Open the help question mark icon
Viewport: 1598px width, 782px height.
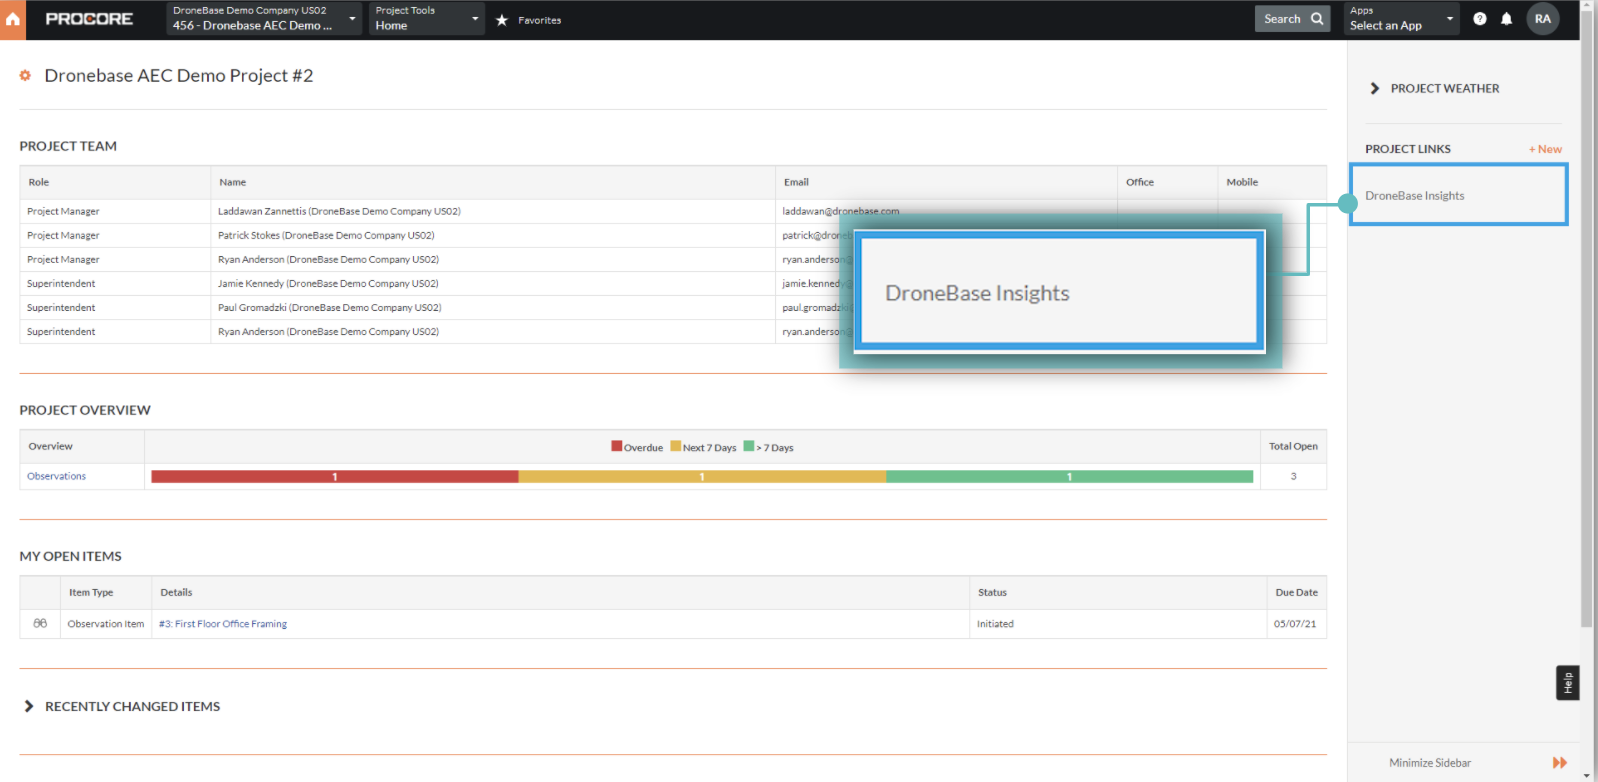[x=1480, y=19]
